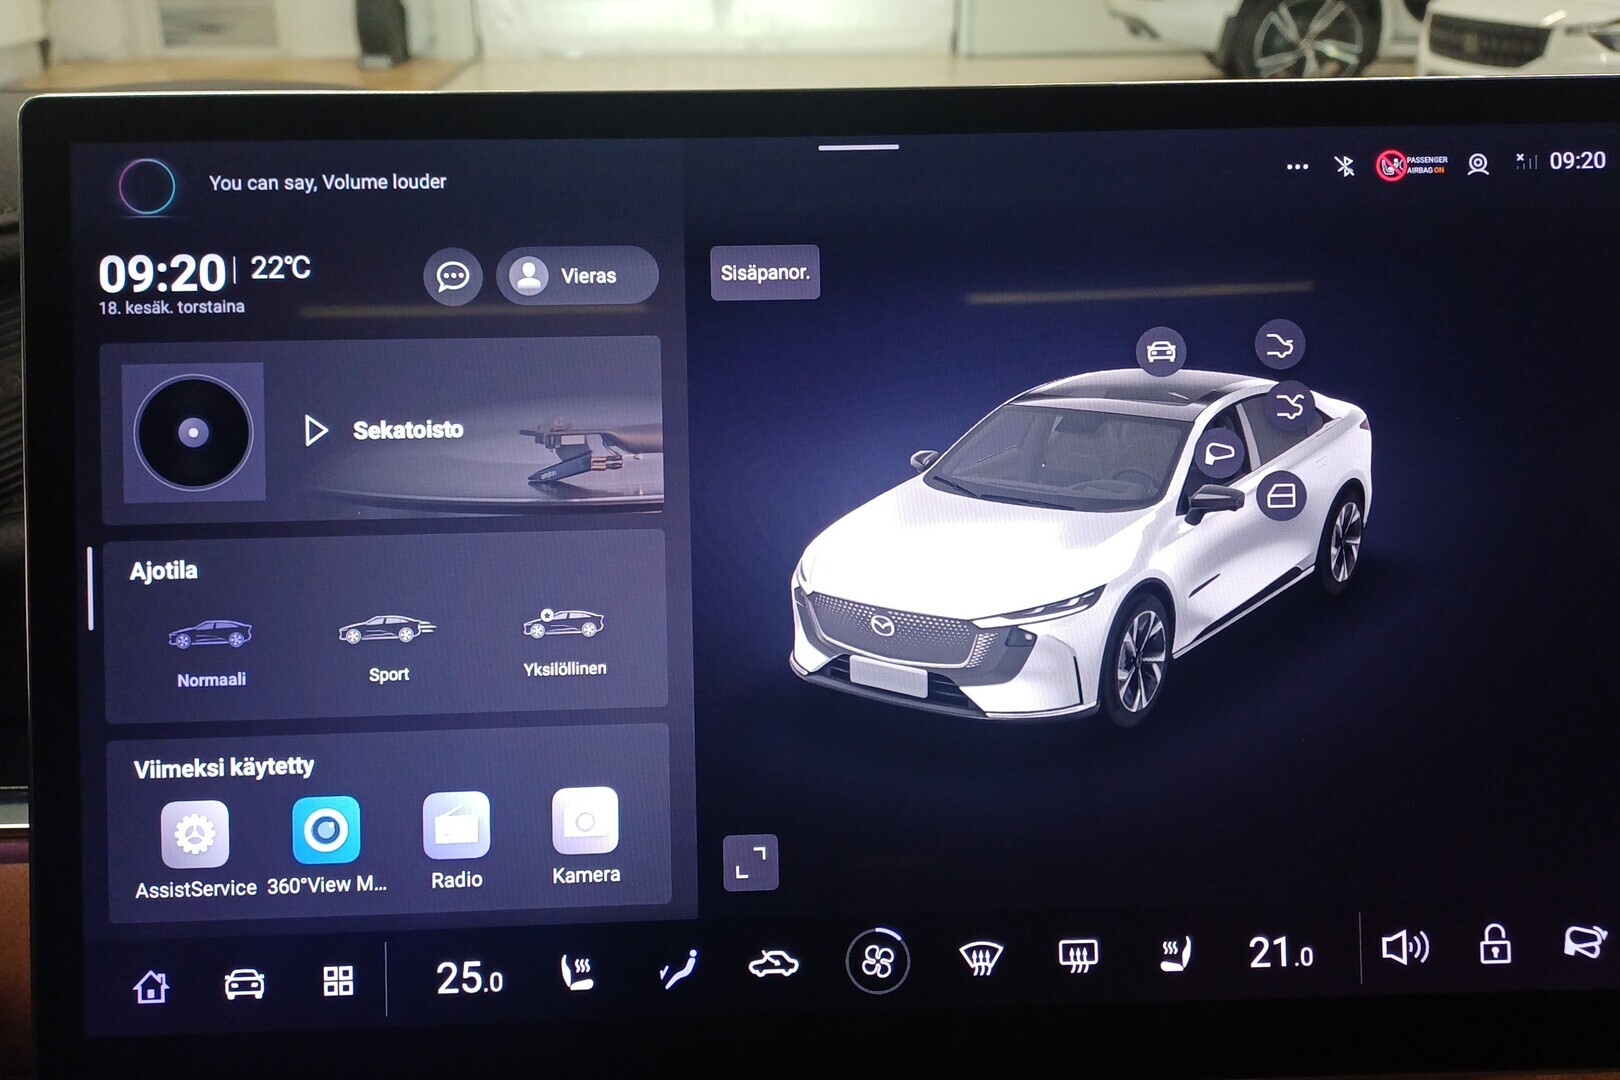Toggle rear window defrost

[x=1078, y=956]
